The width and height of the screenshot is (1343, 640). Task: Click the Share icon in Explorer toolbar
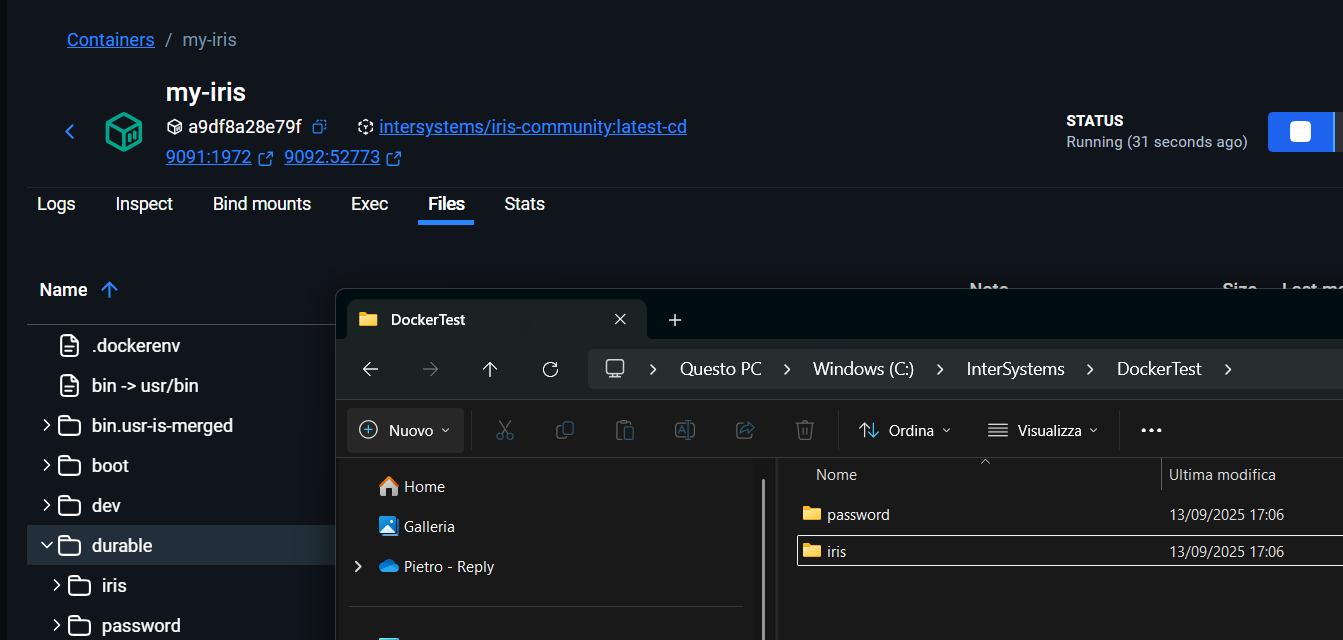(744, 430)
